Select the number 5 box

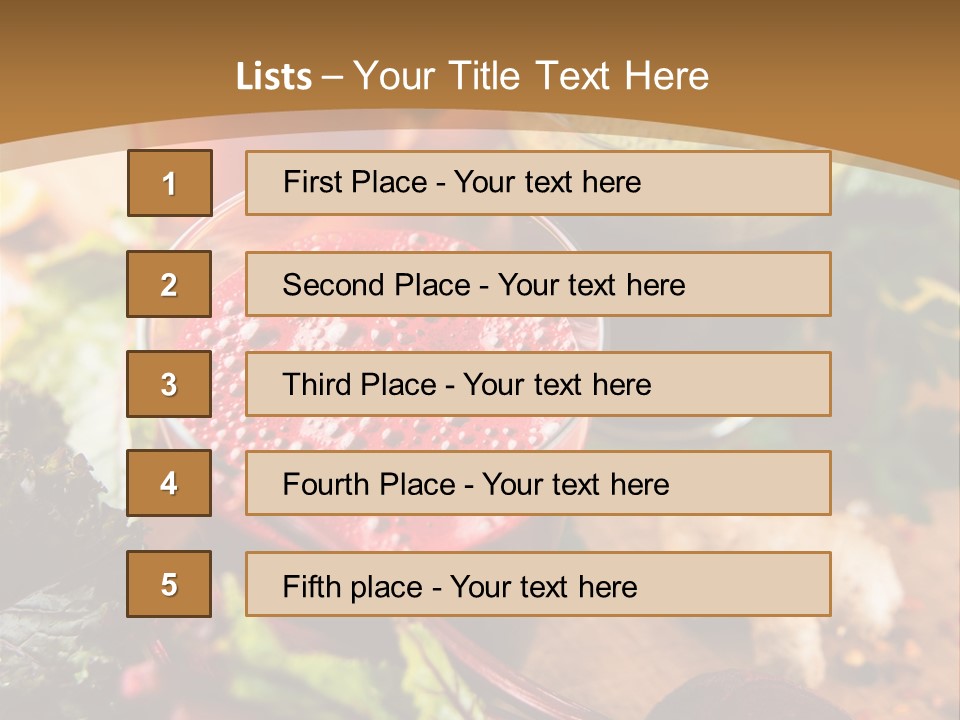tap(169, 584)
